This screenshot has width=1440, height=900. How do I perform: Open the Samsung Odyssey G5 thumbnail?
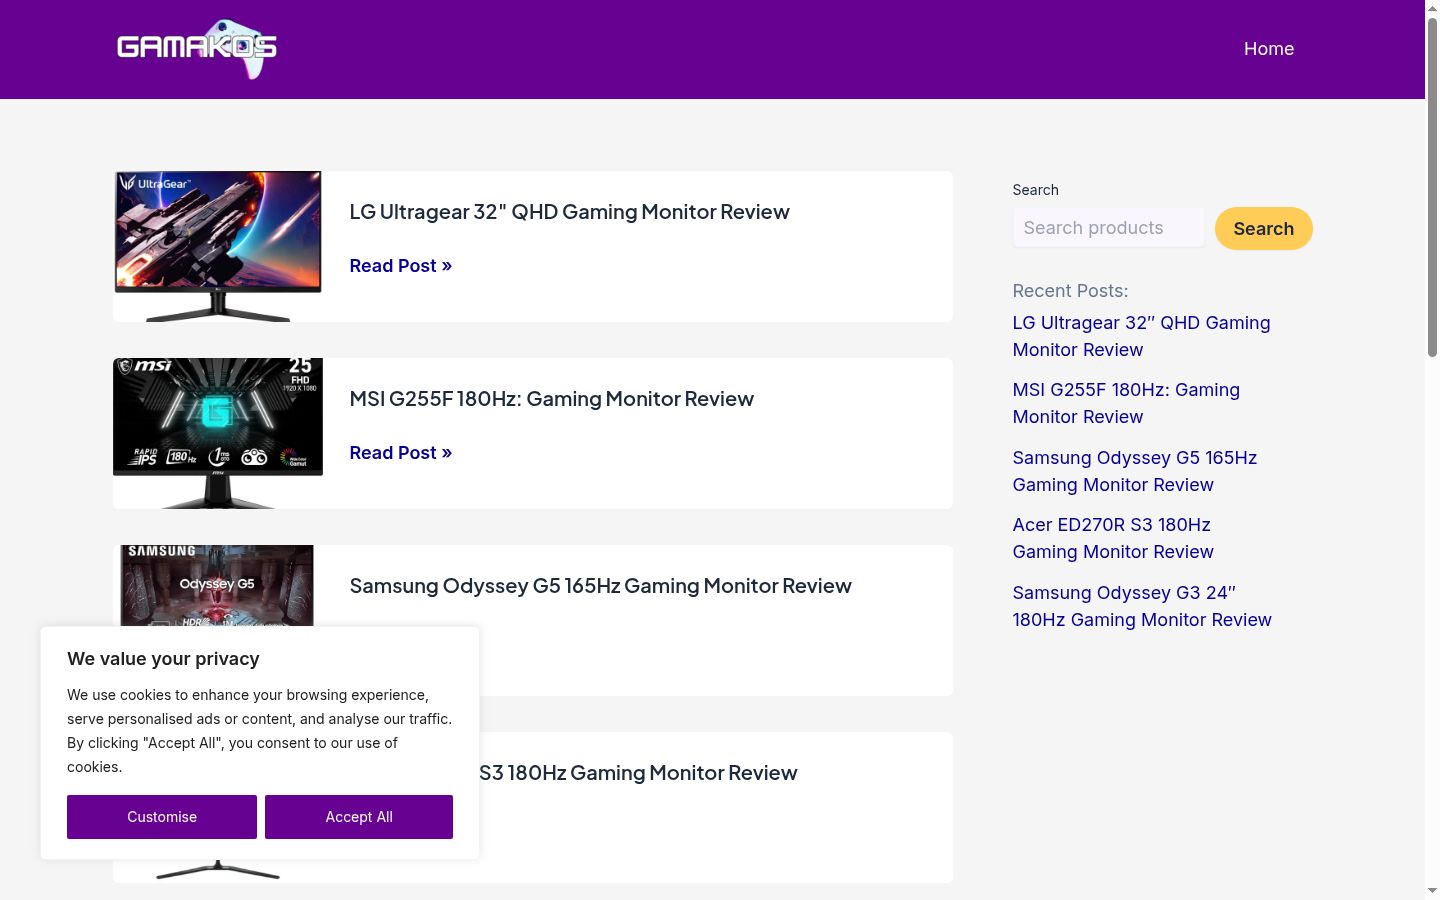point(218,586)
